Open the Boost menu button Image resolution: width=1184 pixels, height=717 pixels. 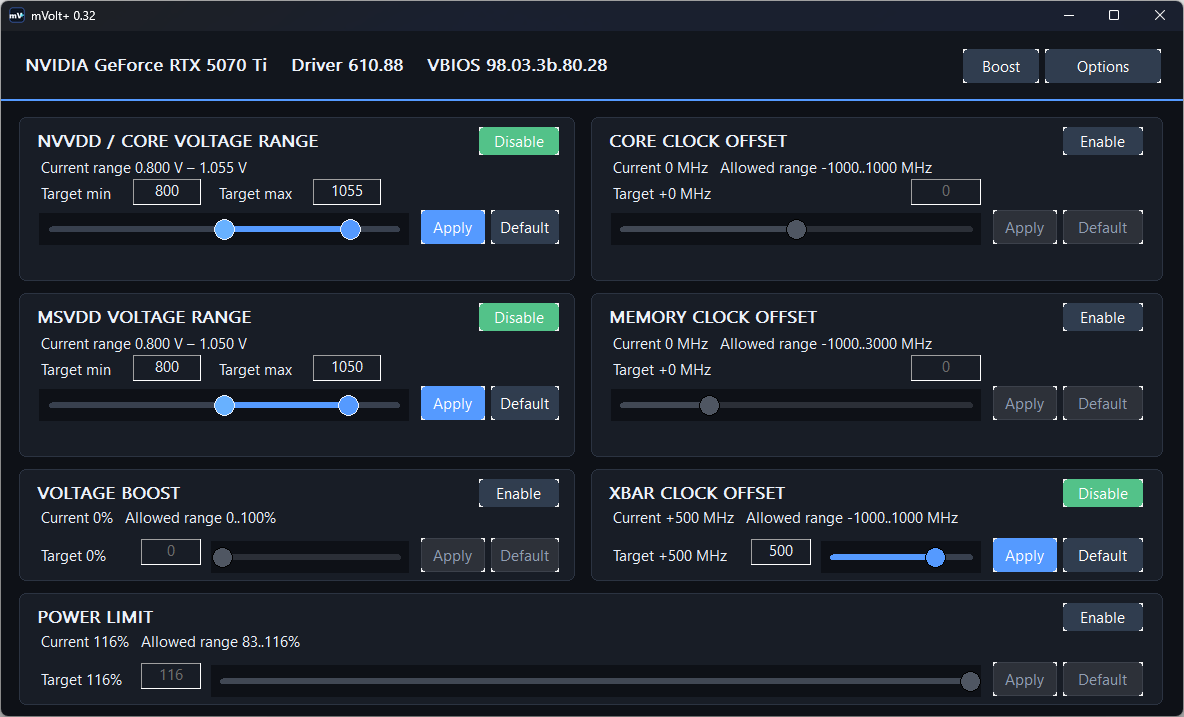pyautogui.click(x=1001, y=66)
